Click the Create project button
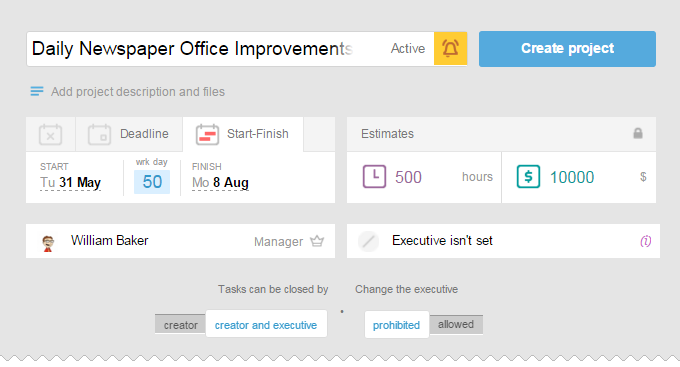This screenshot has width=680, height=367. [x=567, y=49]
